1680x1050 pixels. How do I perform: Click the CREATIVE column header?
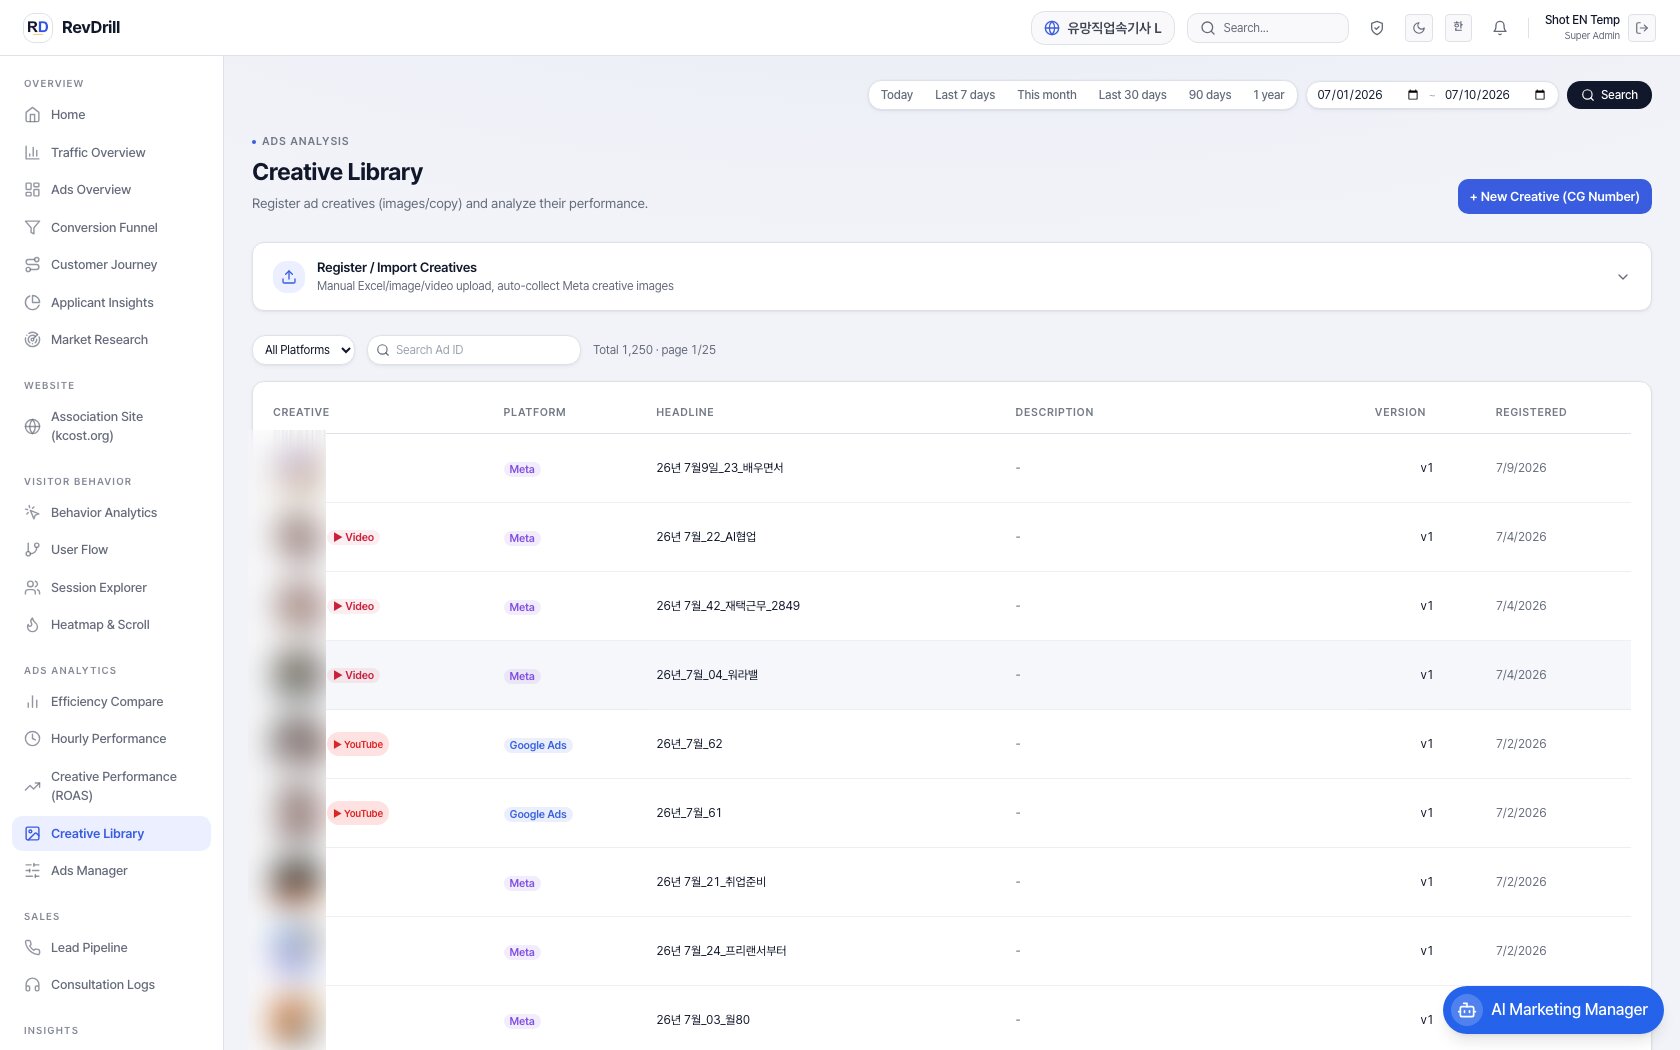[301, 412]
